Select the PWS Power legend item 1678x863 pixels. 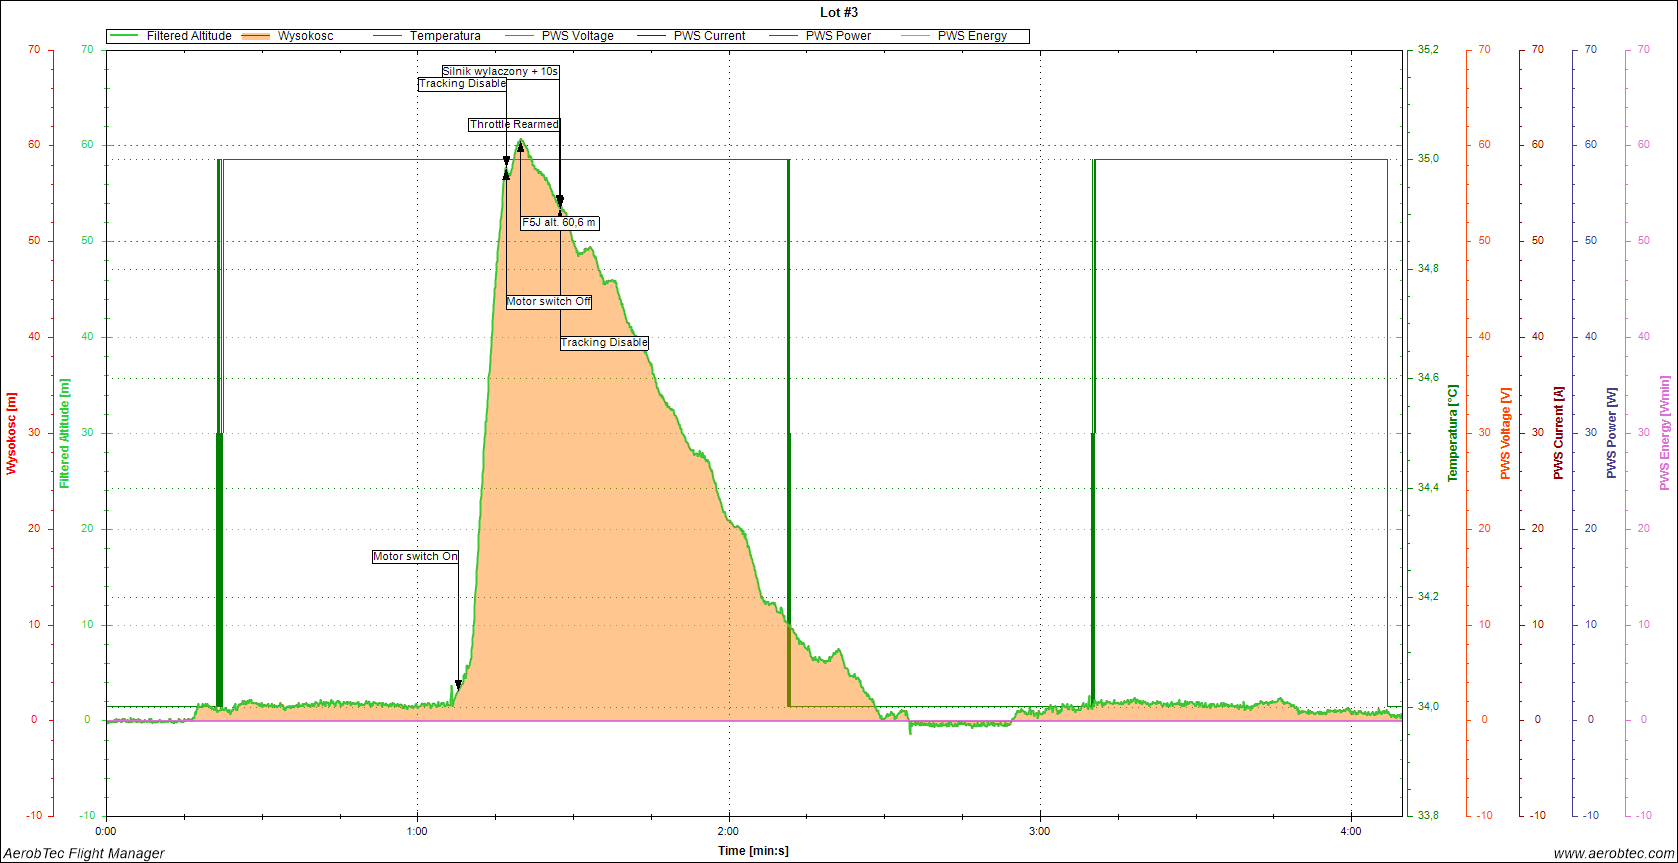point(838,36)
